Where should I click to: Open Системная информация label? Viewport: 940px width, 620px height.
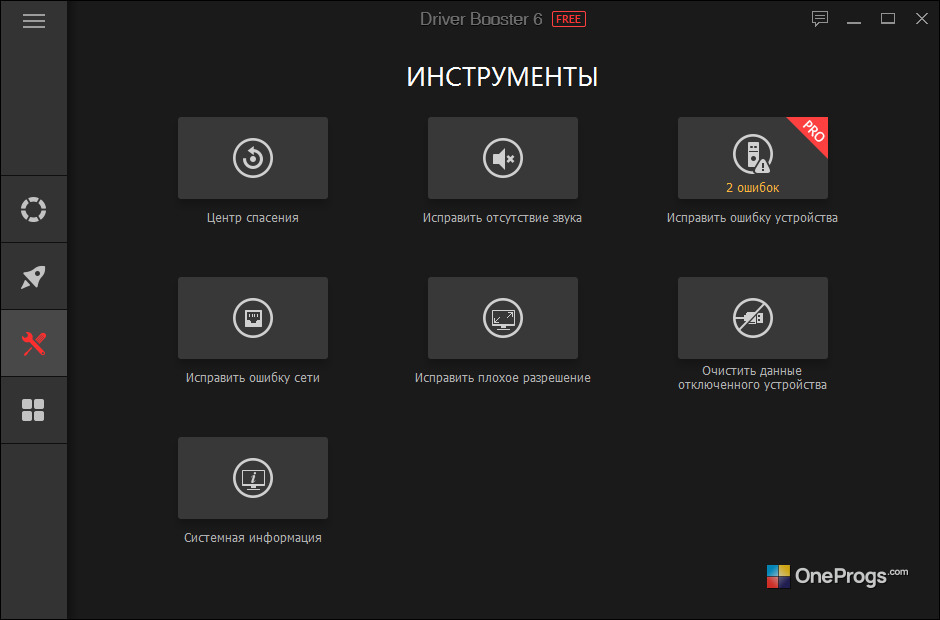coord(253,538)
